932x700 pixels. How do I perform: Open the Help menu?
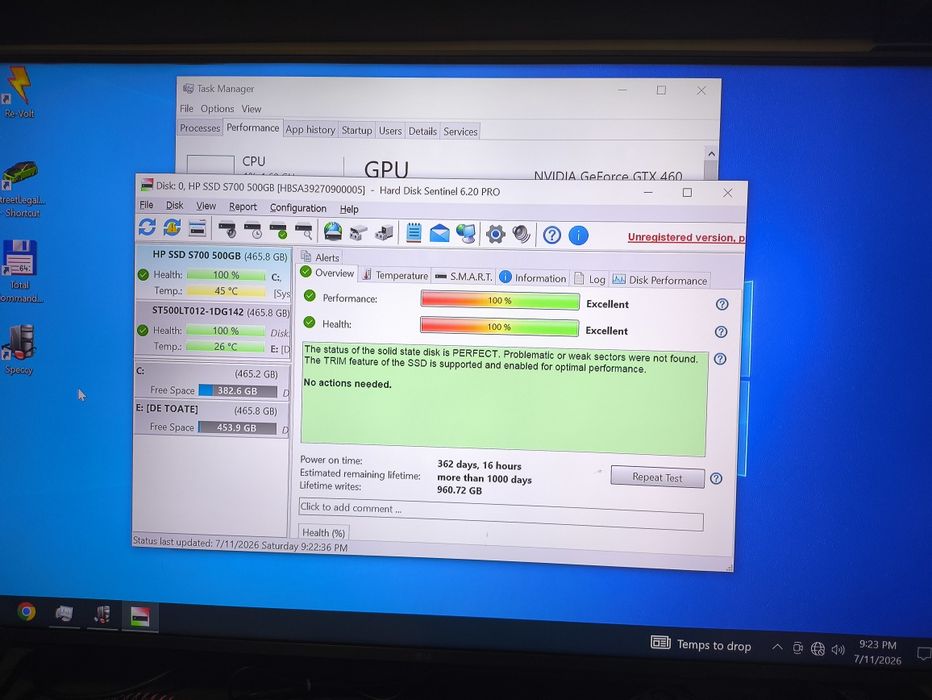(349, 209)
